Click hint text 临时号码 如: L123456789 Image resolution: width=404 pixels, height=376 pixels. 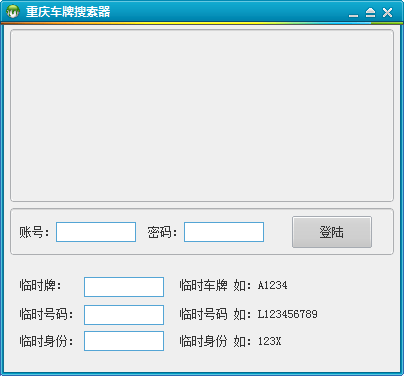click(248, 314)
